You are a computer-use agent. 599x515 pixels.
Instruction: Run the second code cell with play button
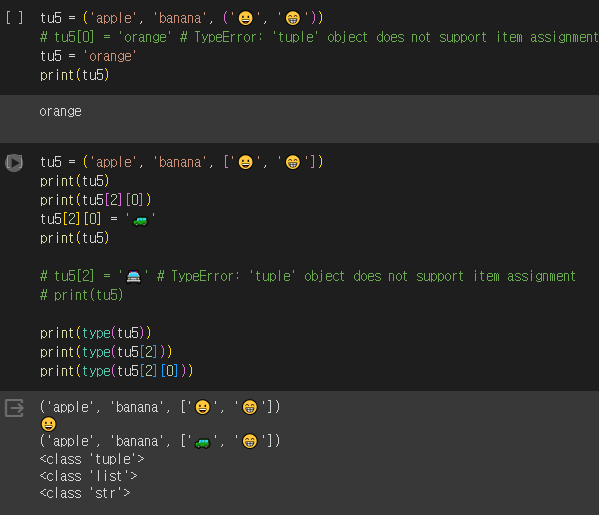coord(14,163)
